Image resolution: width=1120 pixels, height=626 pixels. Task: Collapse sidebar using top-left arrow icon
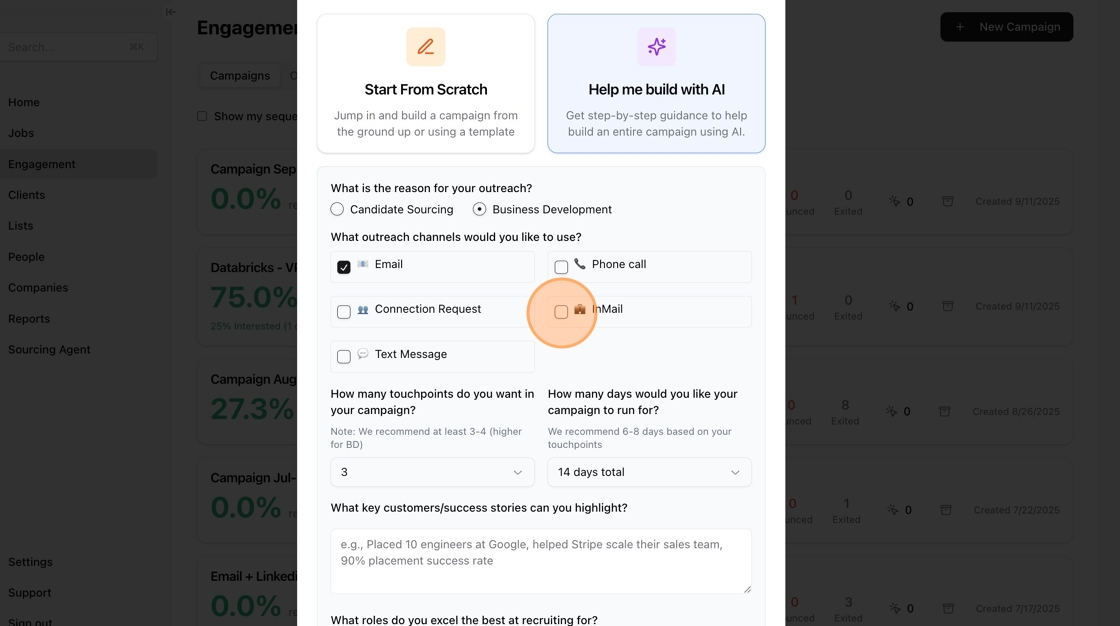click(171, 12)
